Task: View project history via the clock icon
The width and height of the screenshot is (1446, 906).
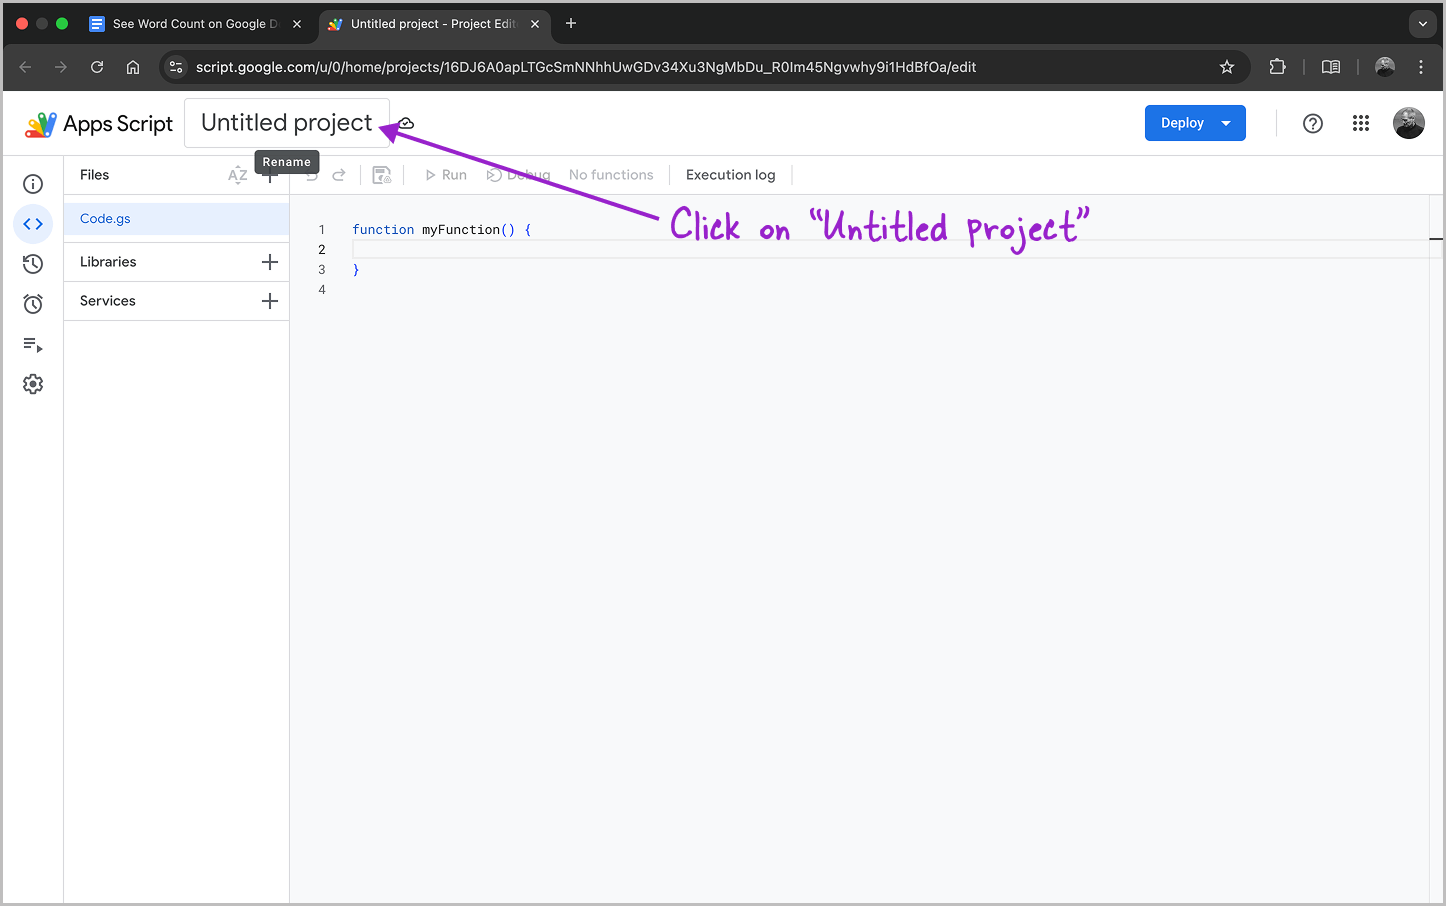Action: pyautogui.click(x=32, y=263)
